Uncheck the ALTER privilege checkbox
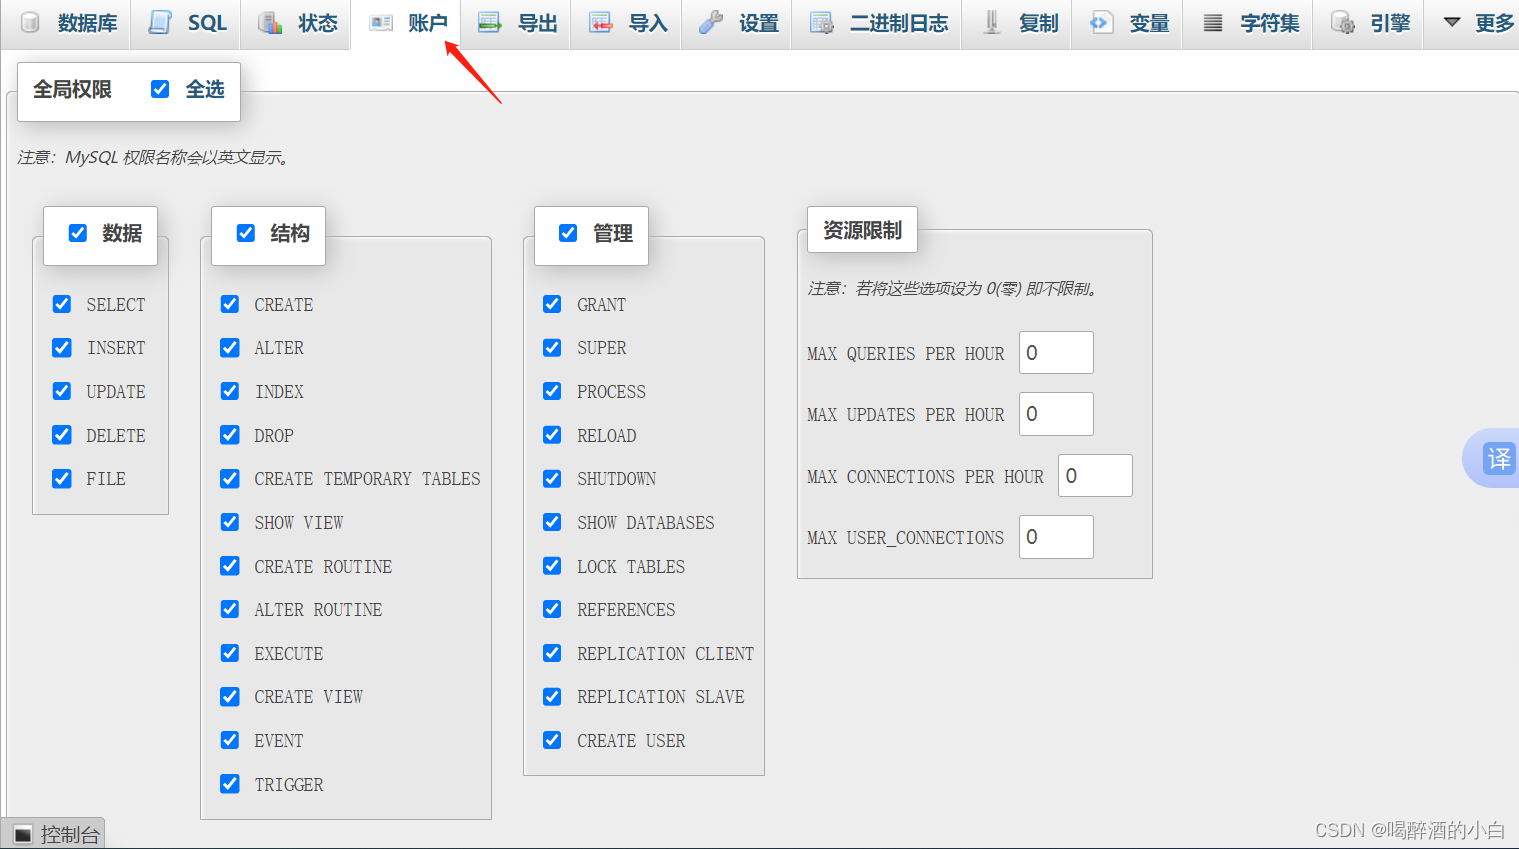 (x=230, y=347)
